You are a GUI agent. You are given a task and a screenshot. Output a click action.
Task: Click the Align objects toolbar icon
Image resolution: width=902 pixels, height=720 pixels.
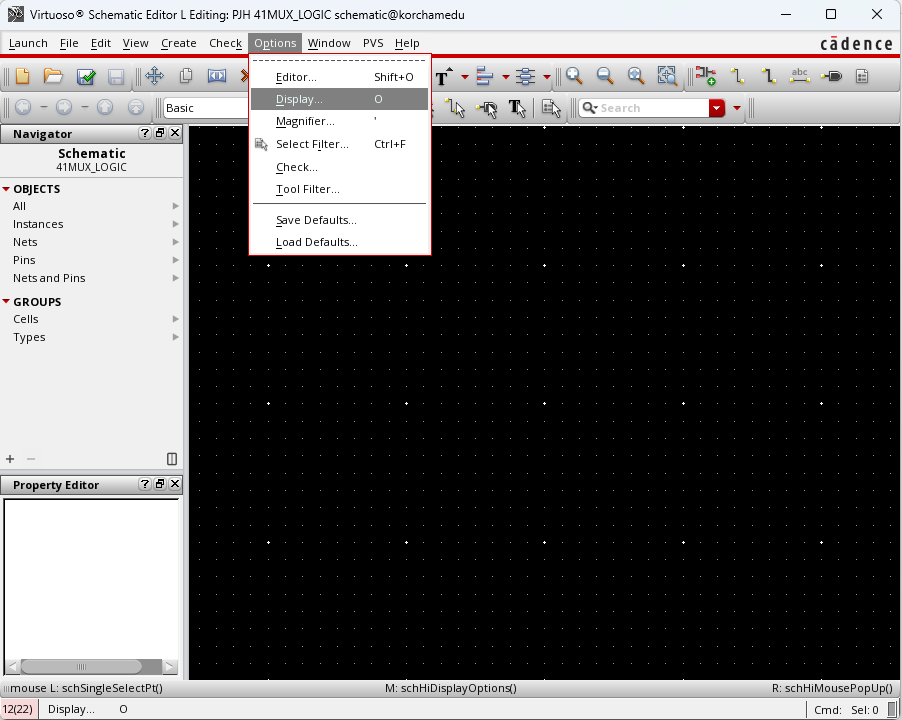485,76
